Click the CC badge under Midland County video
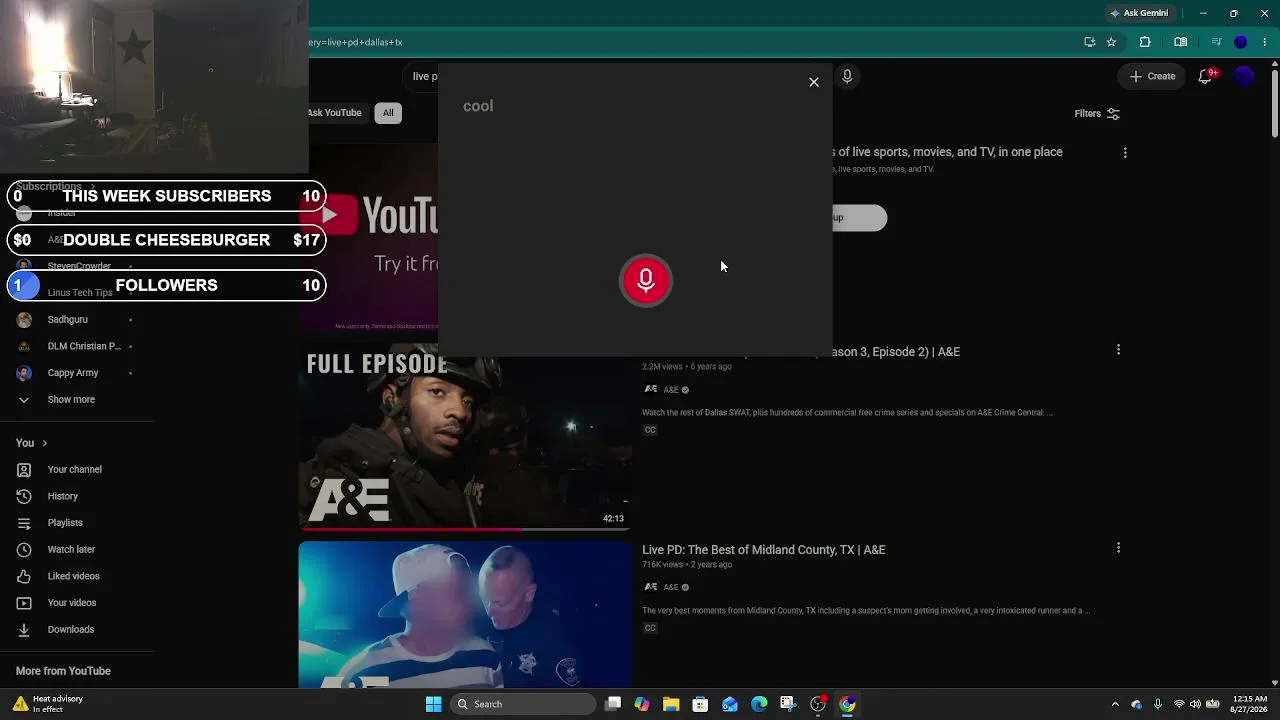Screen dimensions: 1280x720 (x=650, y=628)
